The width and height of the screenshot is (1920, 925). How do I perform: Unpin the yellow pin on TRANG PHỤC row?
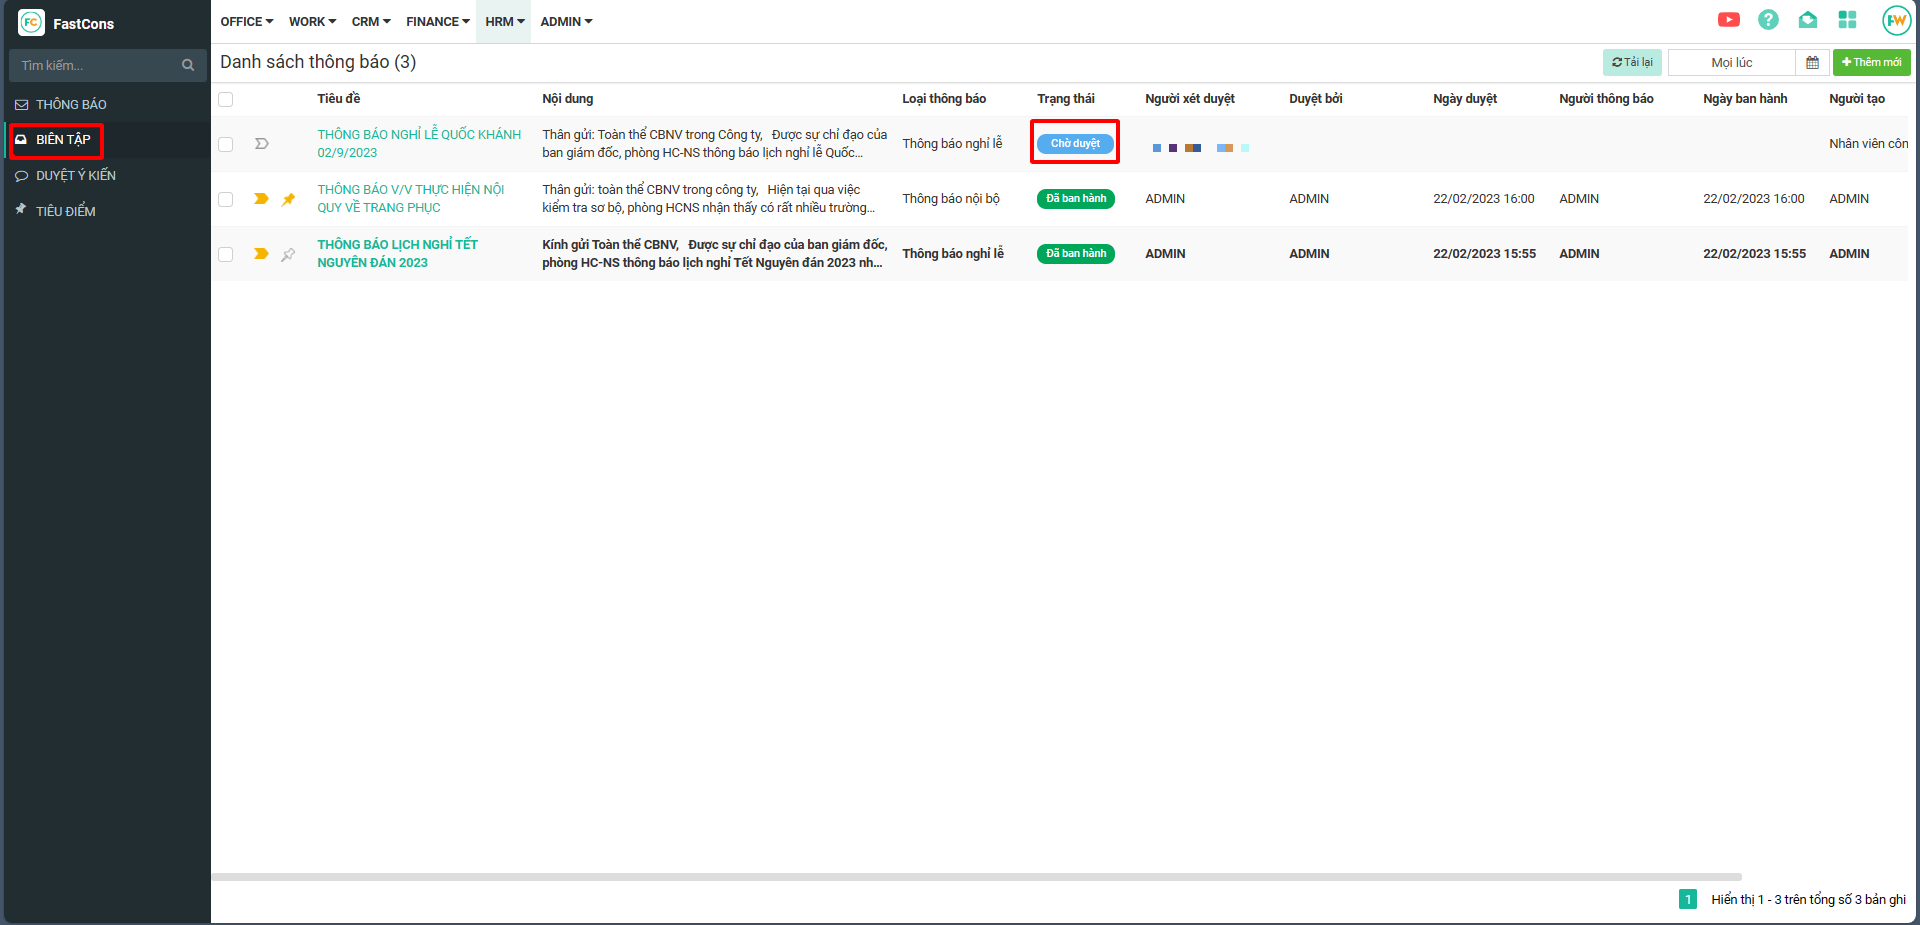288,199
